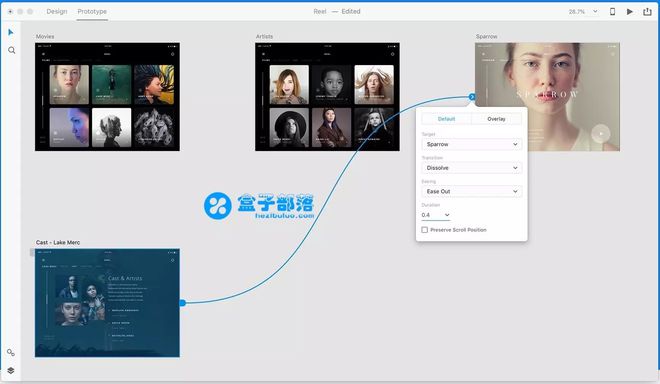
Task: Click the Sparrow artboard connection arrow handle
Action: [x=472, y=97]
